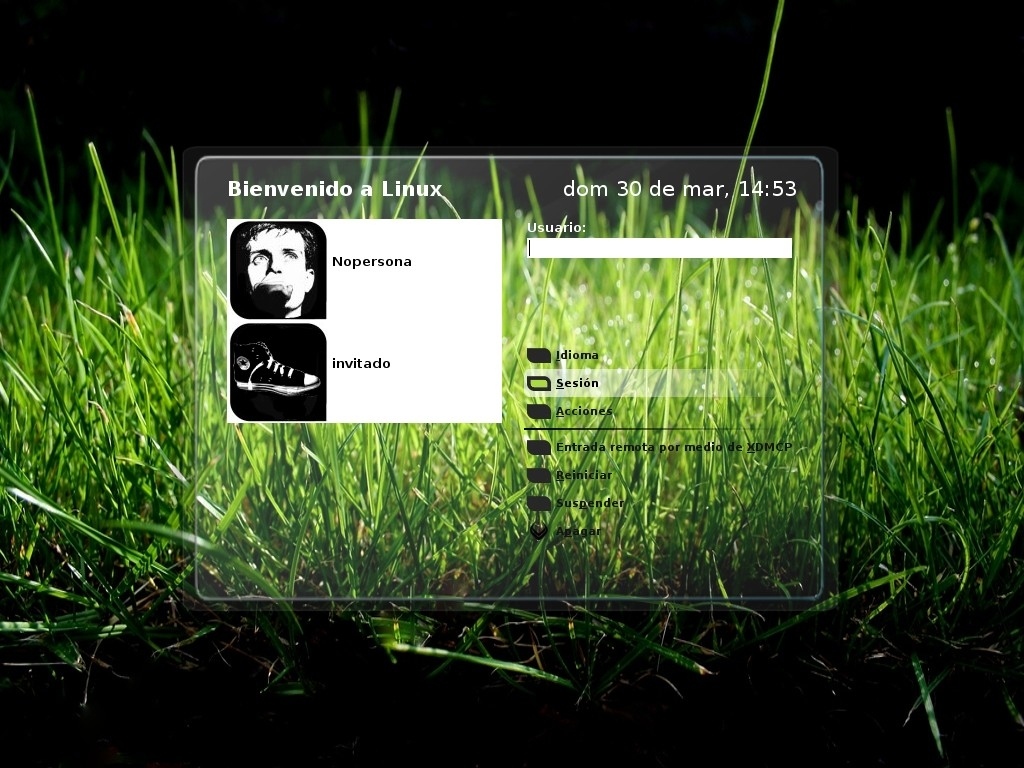Choose Entrada remota por medio de XDMCP
1024x768 pixels.
point(674,447)
